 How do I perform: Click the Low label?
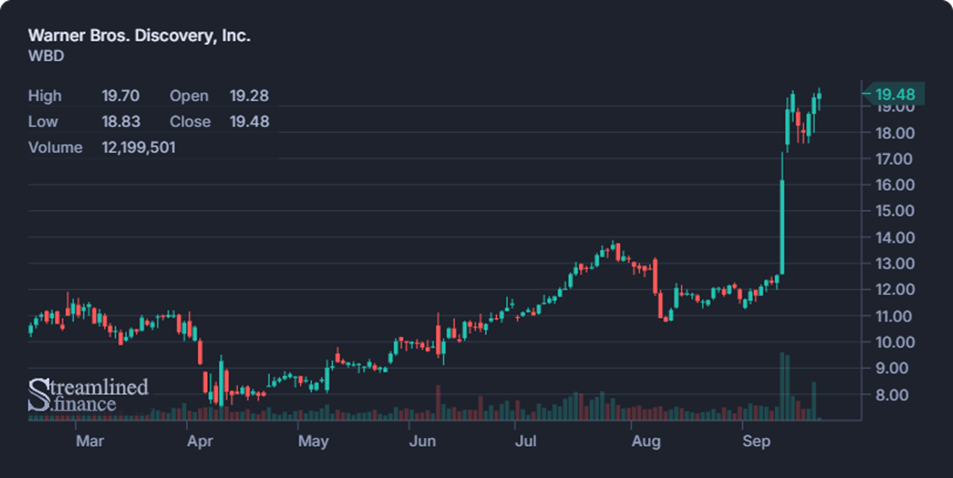(43, 122)
